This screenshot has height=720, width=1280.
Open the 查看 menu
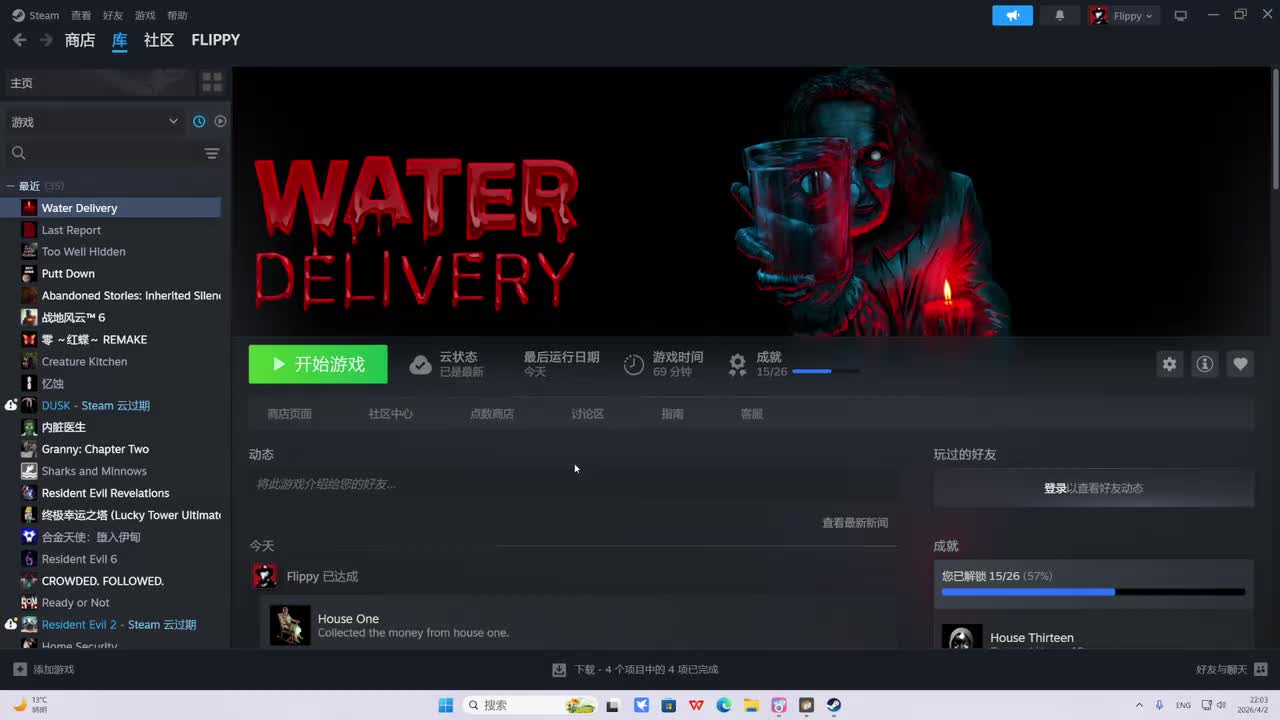tap(81, 15)
